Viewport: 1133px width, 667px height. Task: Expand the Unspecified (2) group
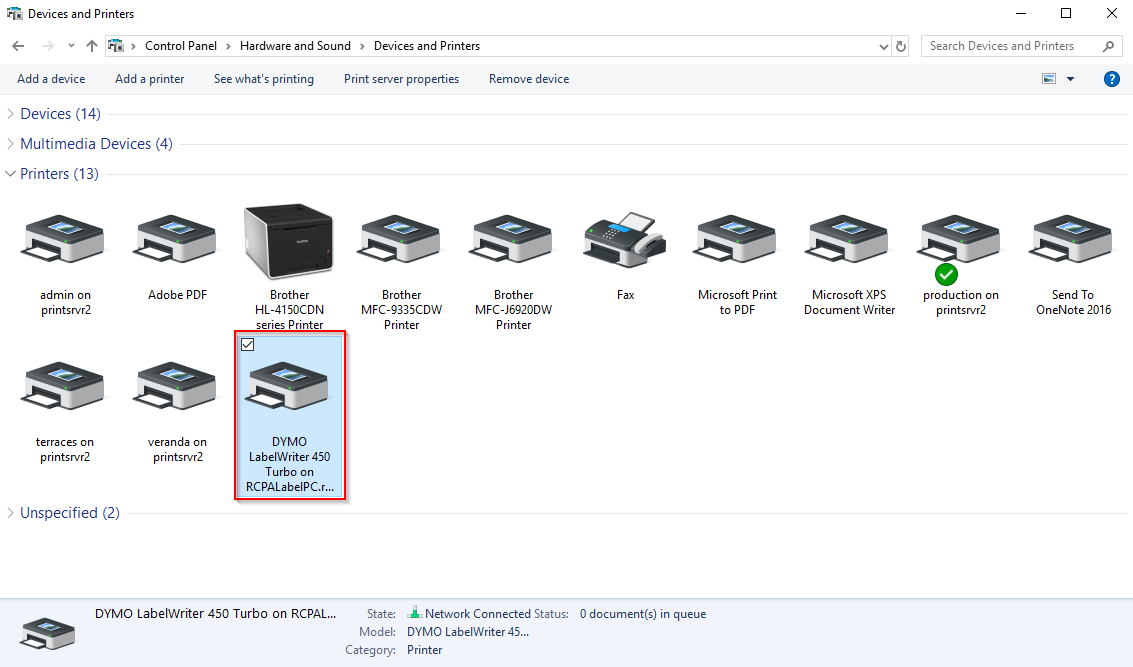10,512
